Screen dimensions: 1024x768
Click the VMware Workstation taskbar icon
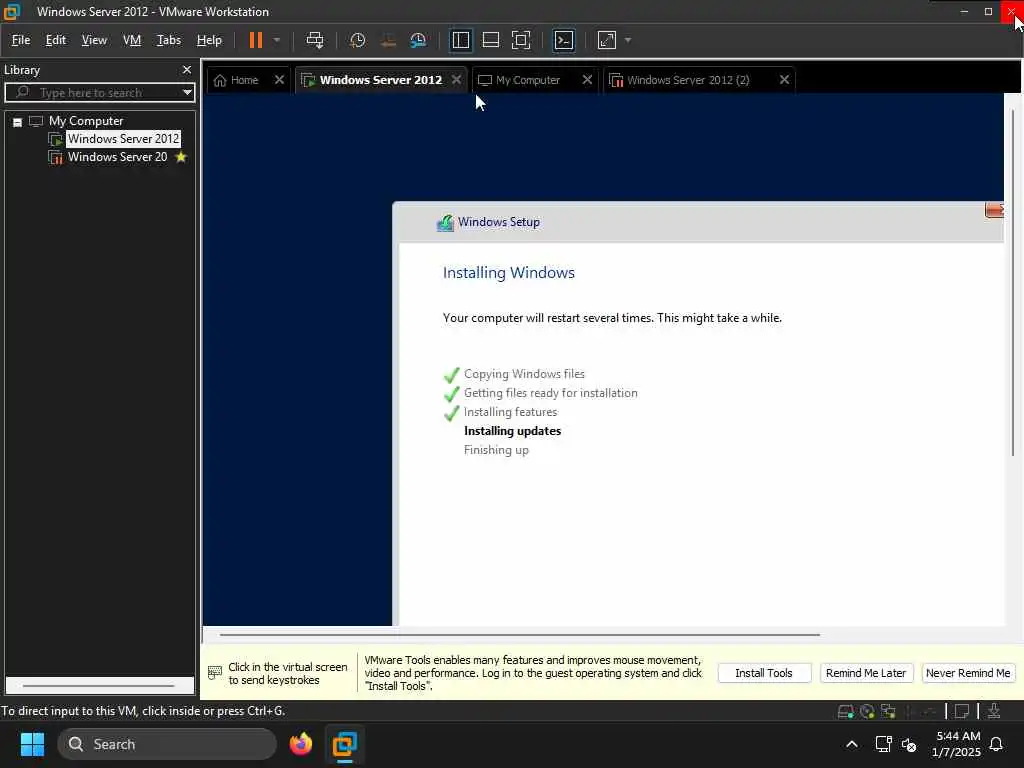pyautogui.click(x=345, y=744)
